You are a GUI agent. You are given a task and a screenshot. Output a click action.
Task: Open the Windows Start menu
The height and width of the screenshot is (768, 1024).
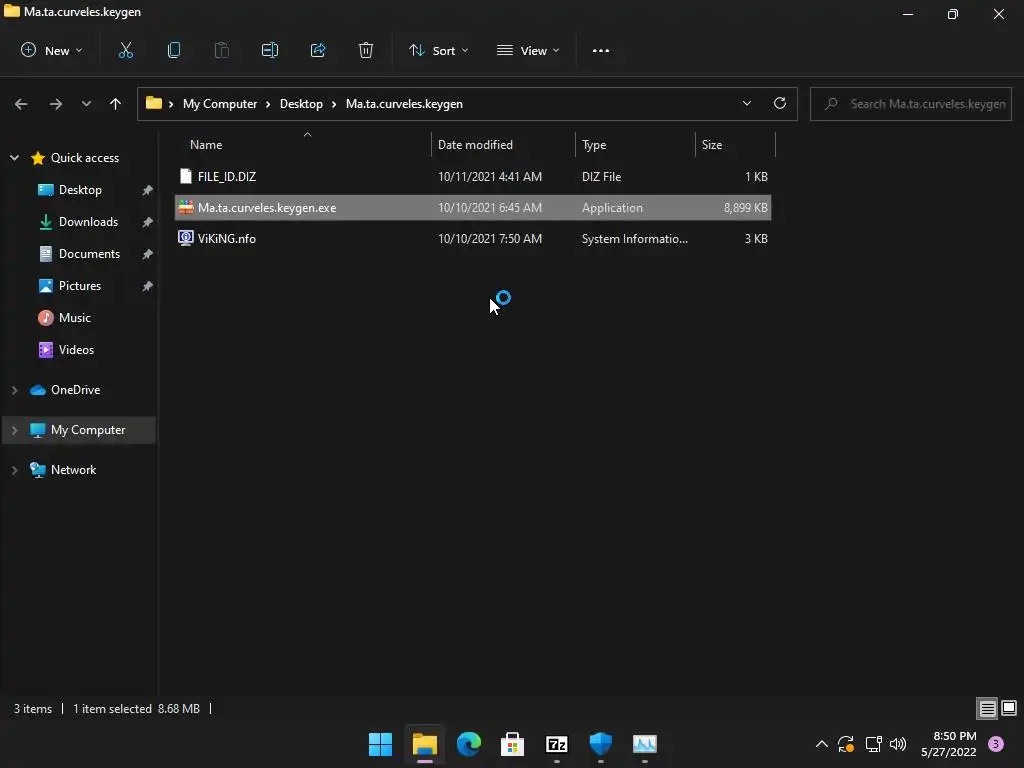point(380,744)
